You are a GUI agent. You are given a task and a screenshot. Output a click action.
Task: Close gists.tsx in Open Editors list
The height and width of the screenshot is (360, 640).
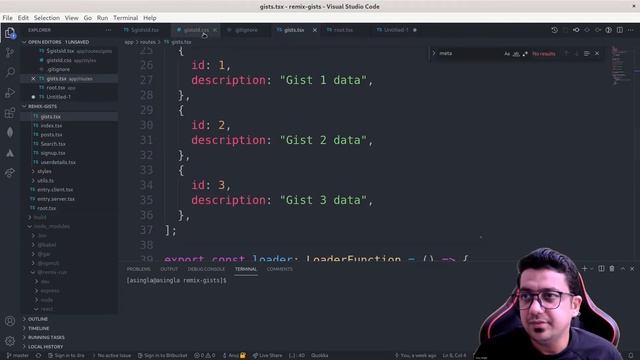(x=33, y=78)
